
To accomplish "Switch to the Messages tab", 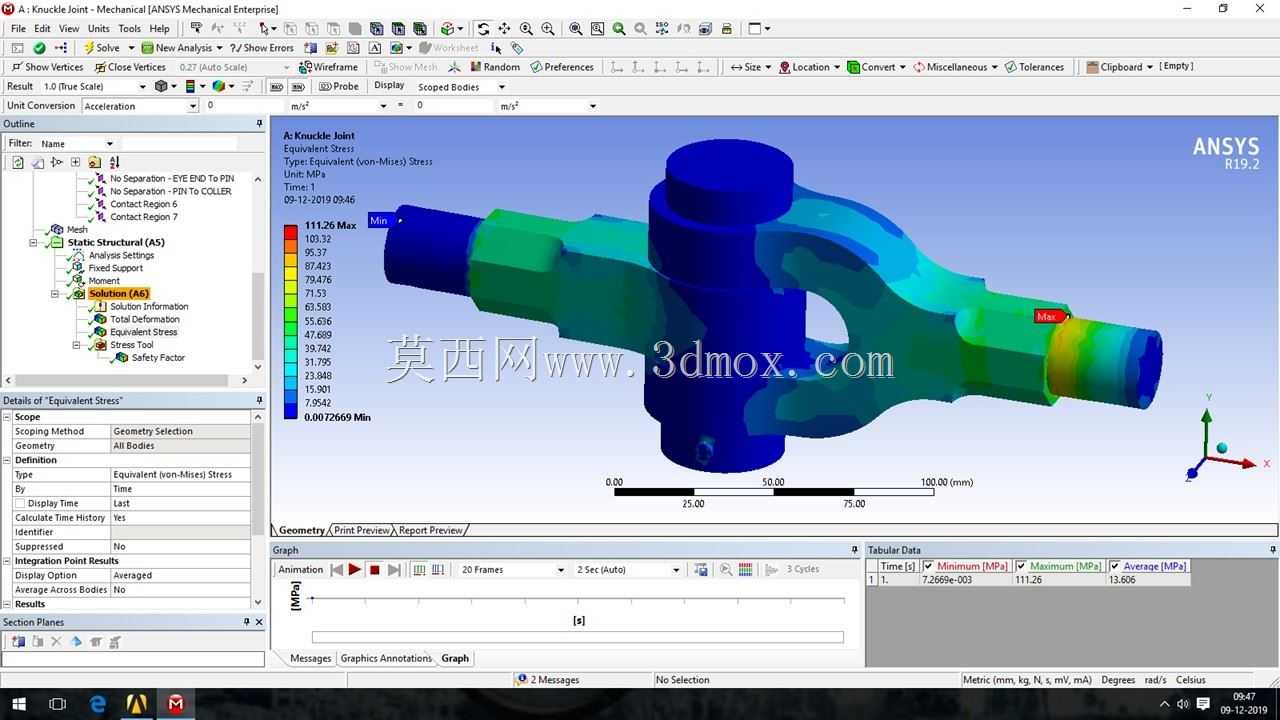I will 310,658.
